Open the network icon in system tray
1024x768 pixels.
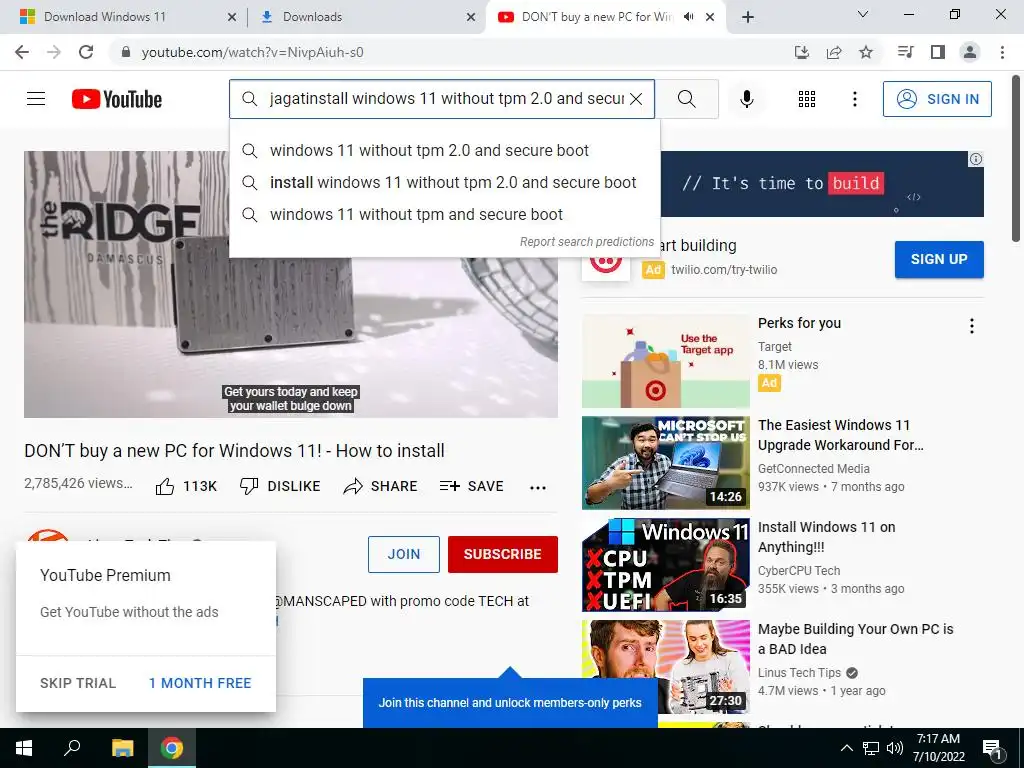pyautogui.click(x=871, y=748)
